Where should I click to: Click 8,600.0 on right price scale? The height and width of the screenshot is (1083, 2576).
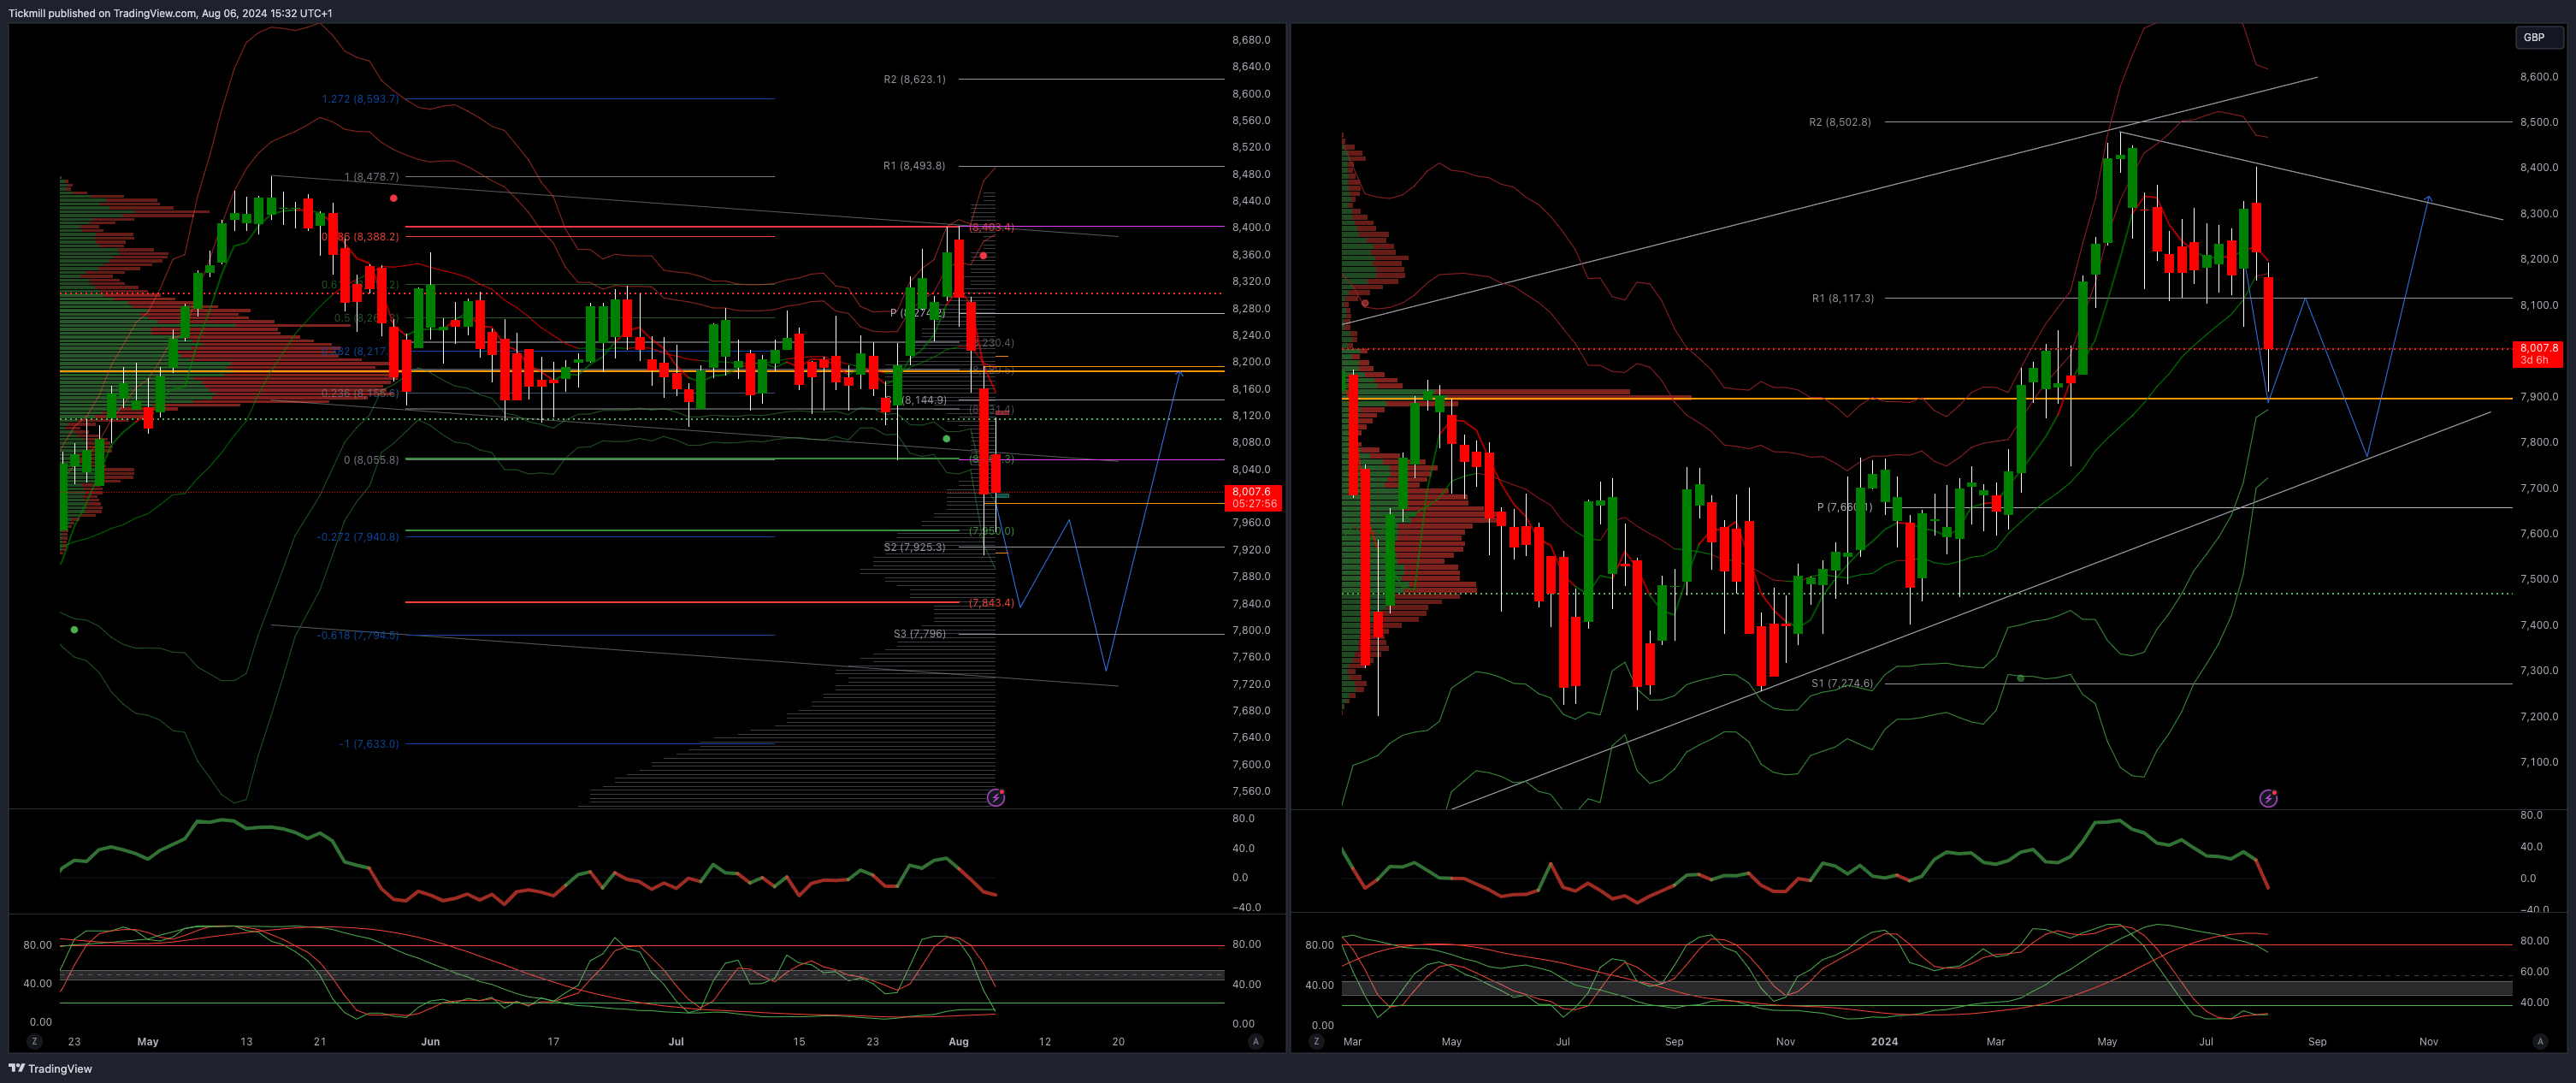point(2539,76)
